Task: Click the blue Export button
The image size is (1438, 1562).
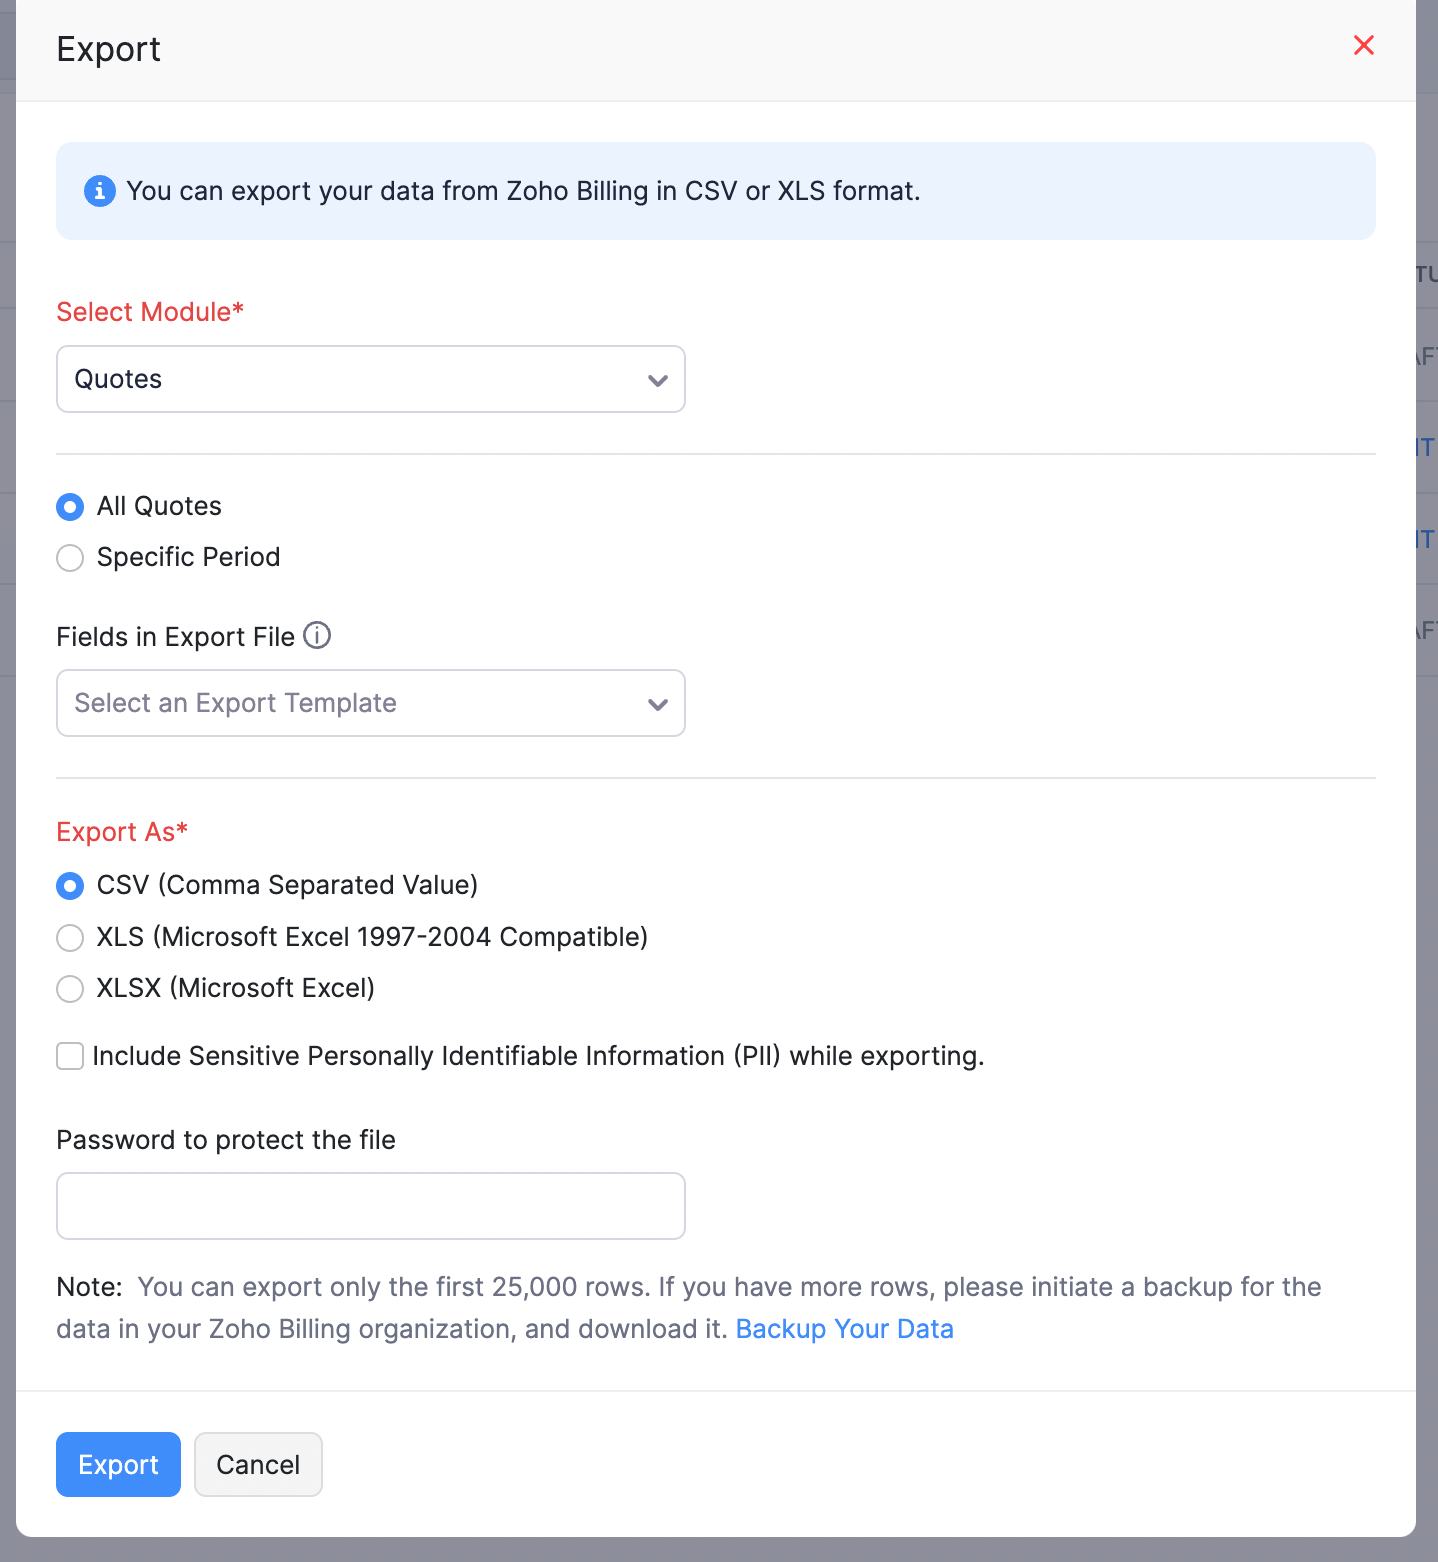Action: pyautogui.click(x=117, y=1464)
